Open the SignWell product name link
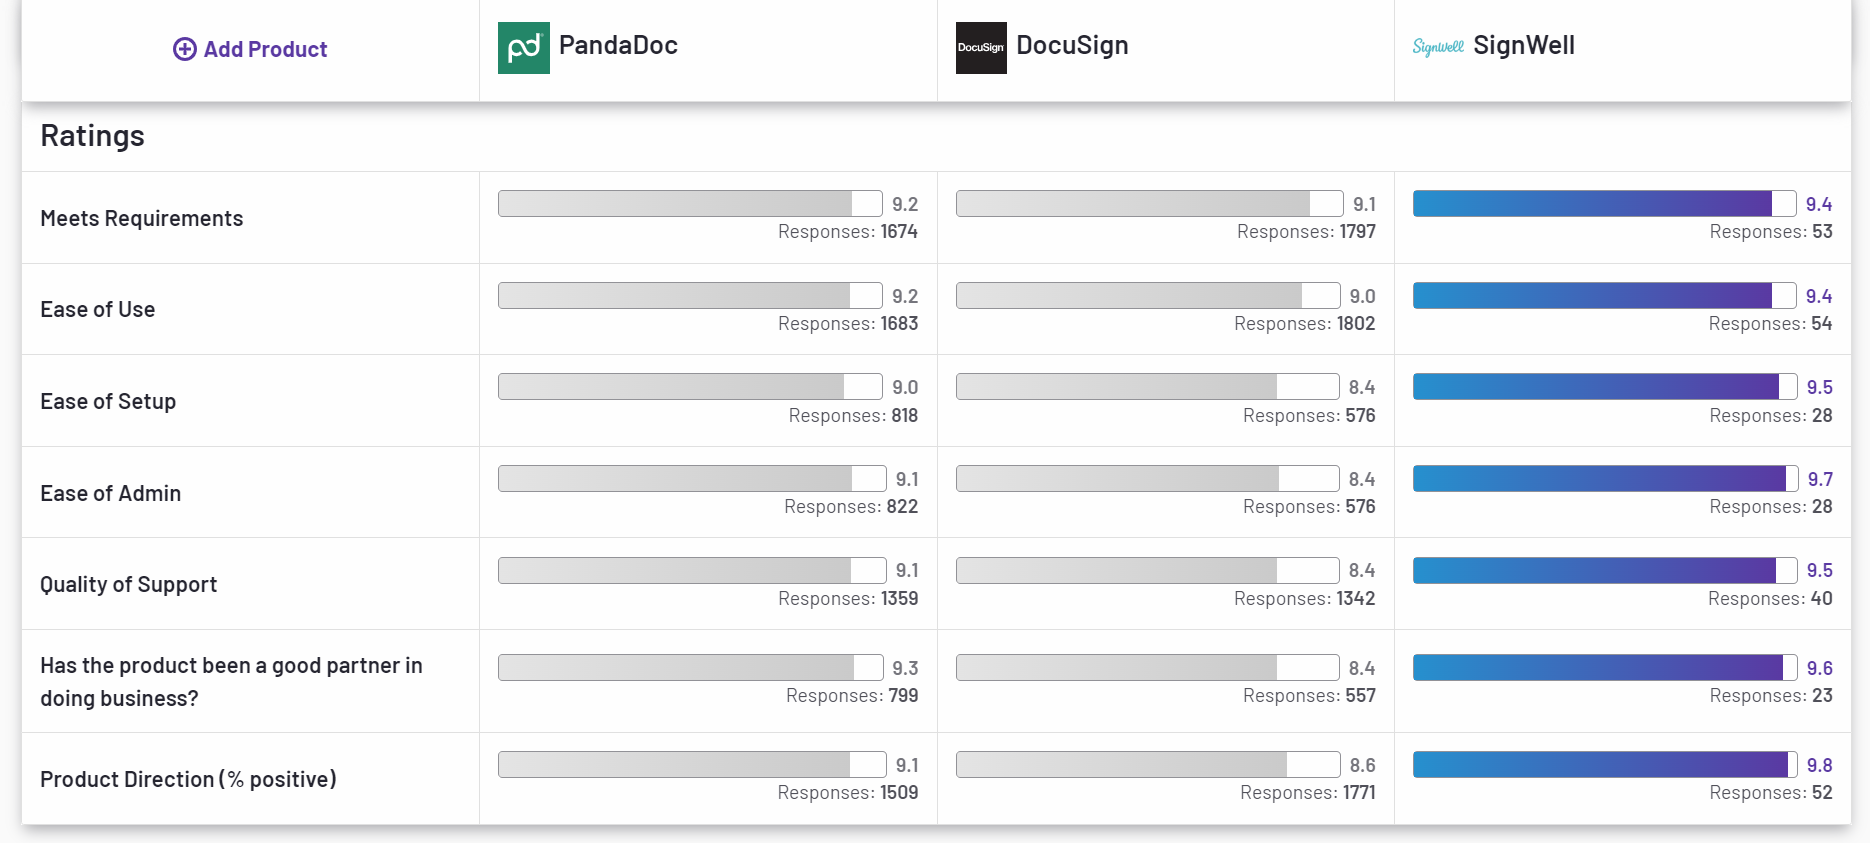Screen dimensions: 1870x843 pyautogui.click(x=1523, y=45)
